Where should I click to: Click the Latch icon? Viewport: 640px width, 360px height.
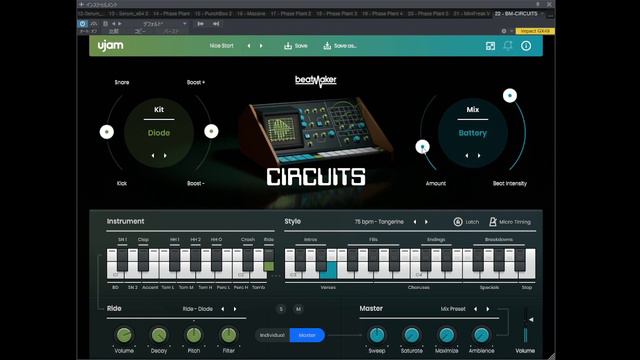click(458, 222)
